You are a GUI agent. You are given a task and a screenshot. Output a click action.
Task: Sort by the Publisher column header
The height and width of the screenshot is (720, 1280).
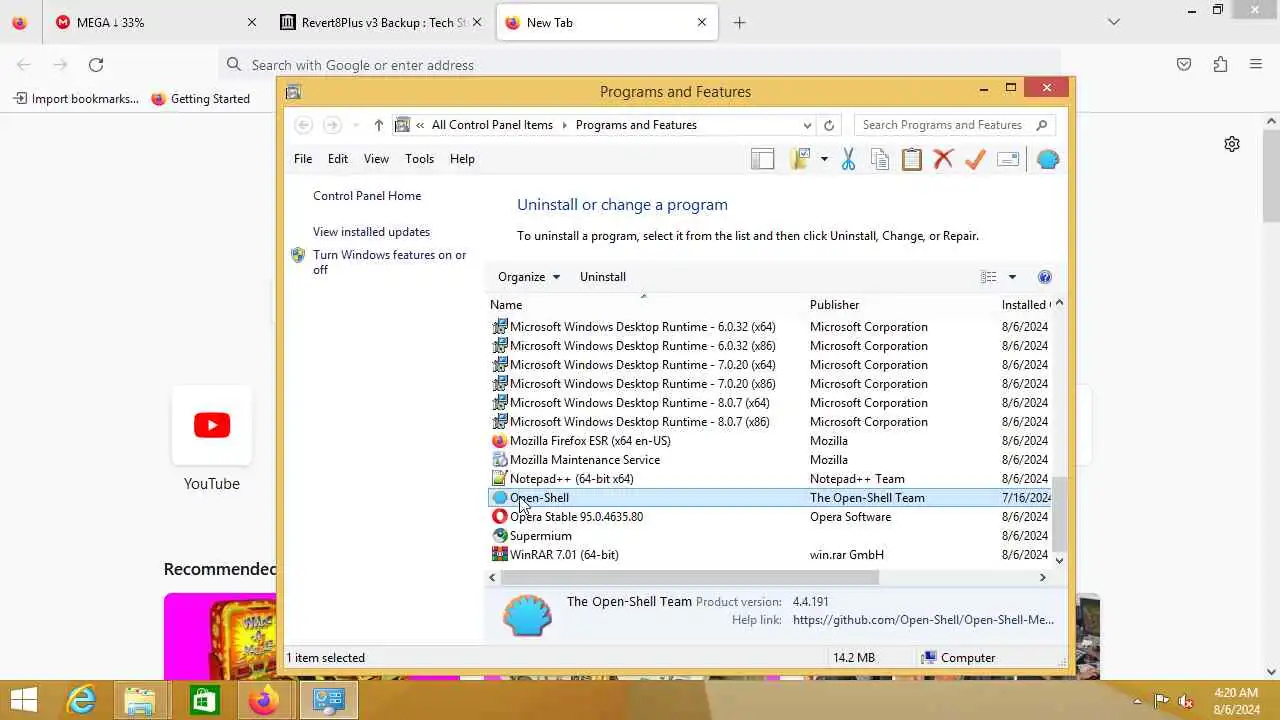coord(902,305)
